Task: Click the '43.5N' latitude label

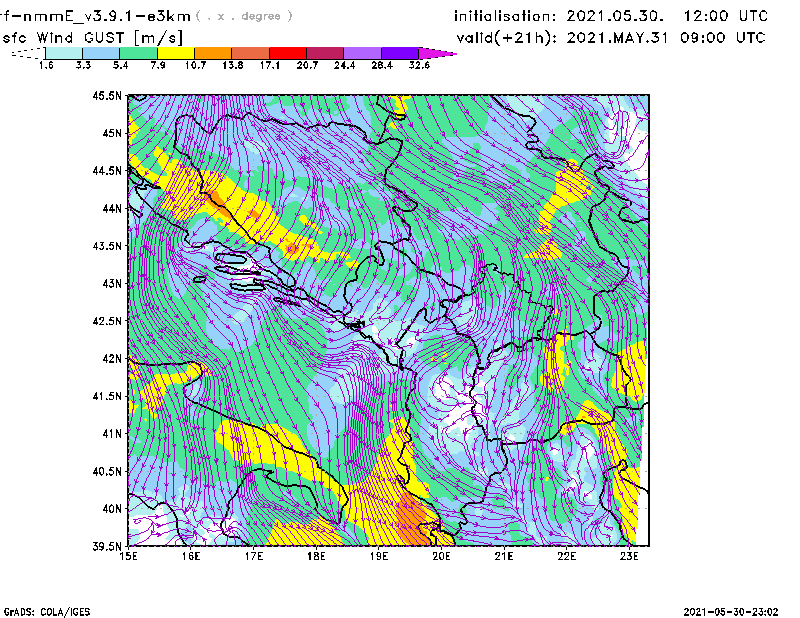Action: point(107,245)
